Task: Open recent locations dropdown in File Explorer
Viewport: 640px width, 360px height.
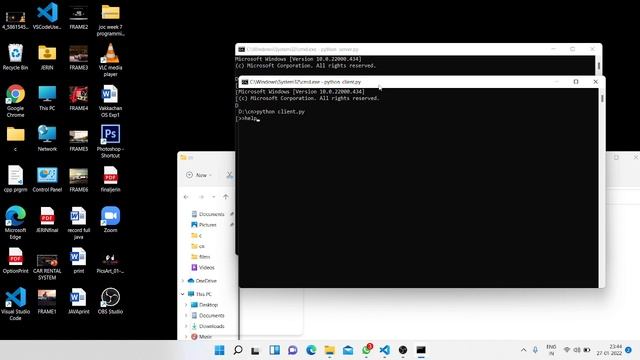Action: point(213,197)
